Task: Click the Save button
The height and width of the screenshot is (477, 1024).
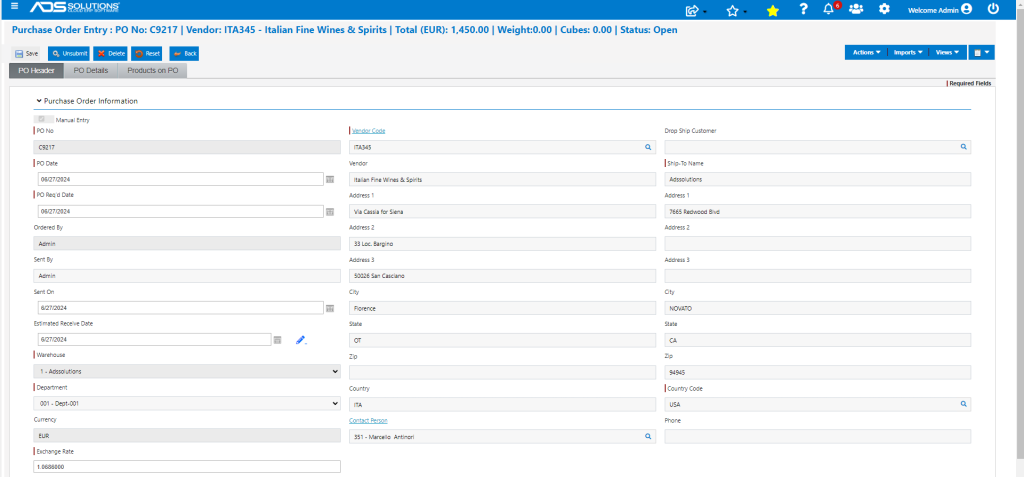Action: 27,54
